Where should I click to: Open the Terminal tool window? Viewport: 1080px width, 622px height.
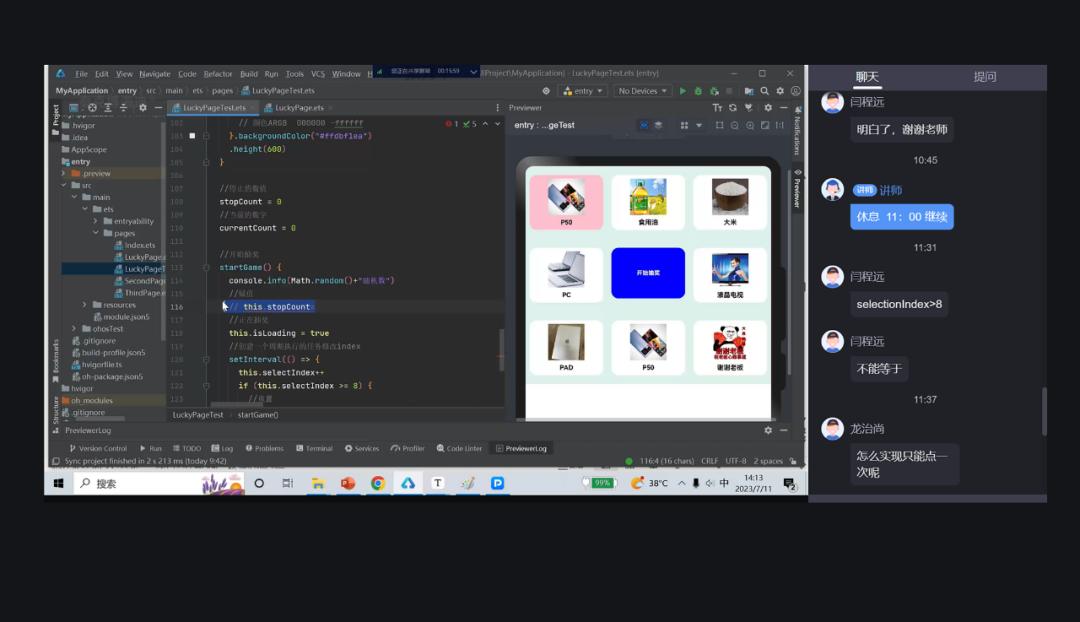coord(318,449)
